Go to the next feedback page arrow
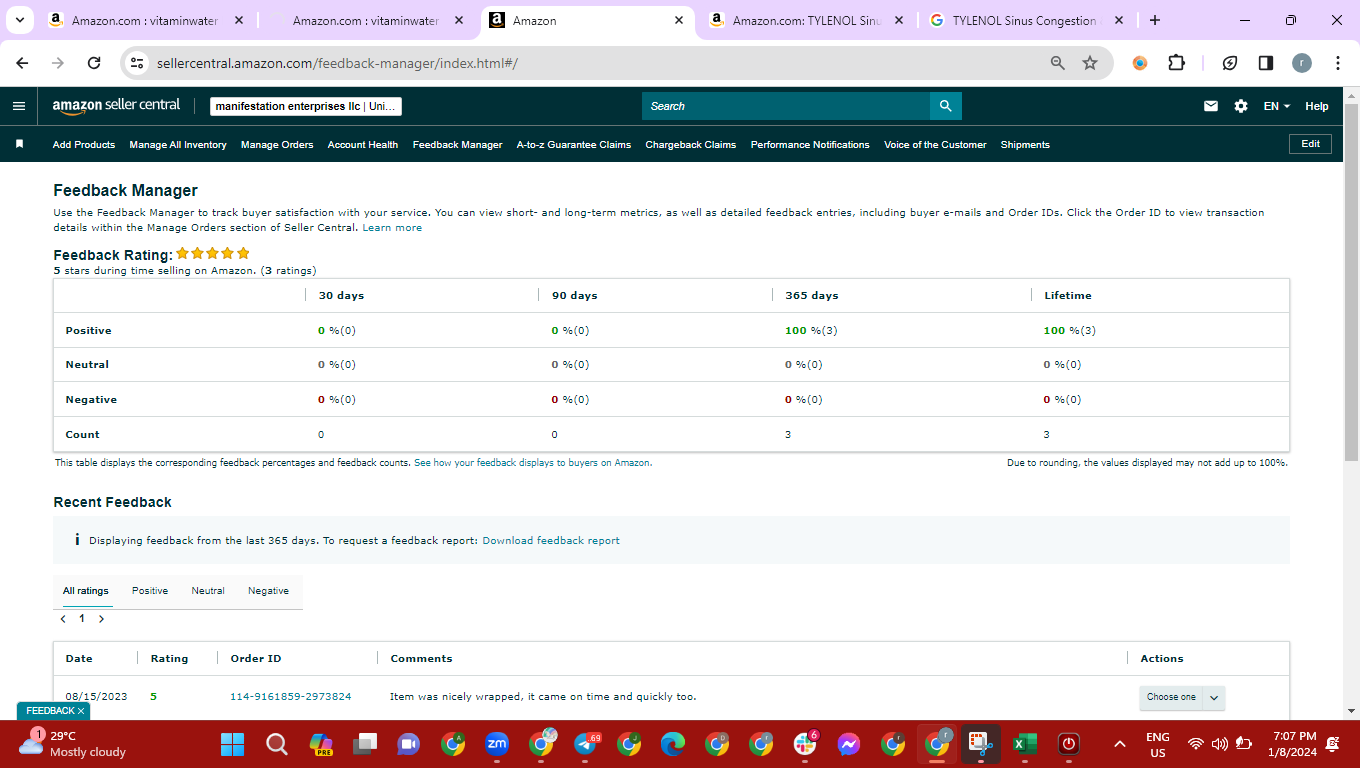 (x=101, y=619)
